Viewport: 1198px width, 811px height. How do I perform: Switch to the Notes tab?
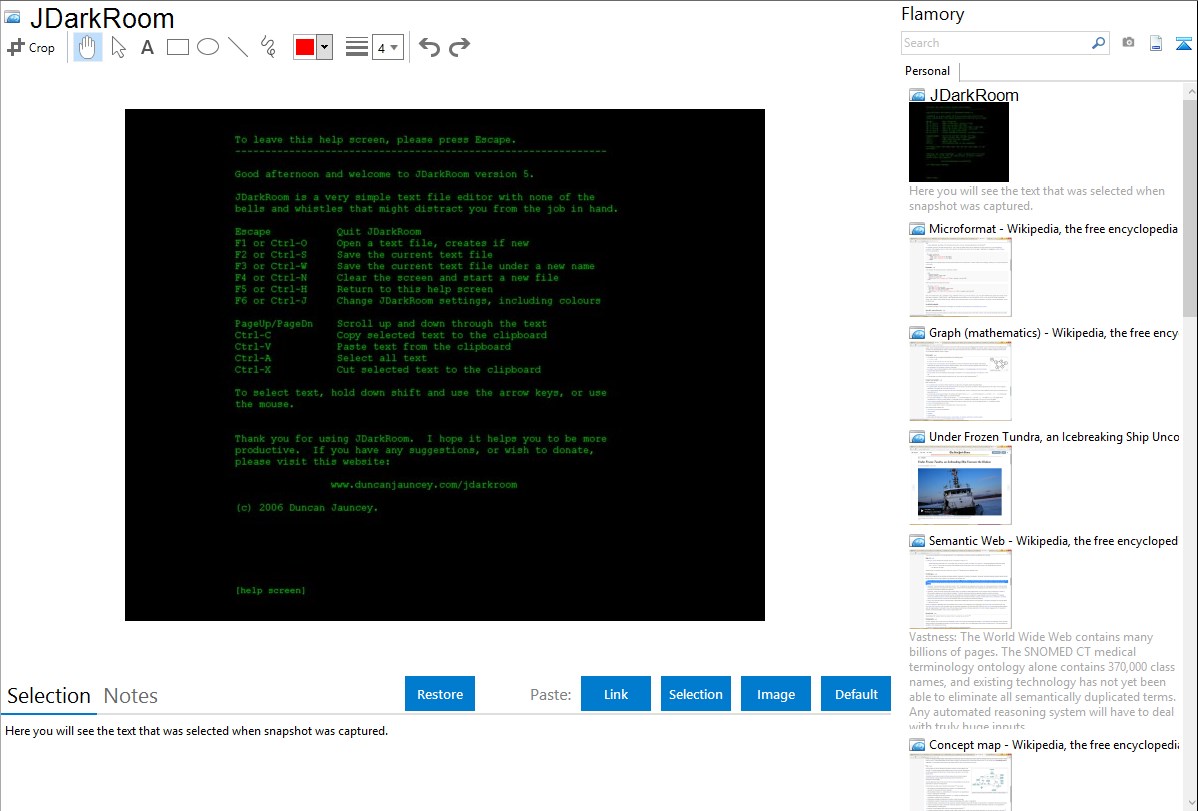(x=131, y=696)
